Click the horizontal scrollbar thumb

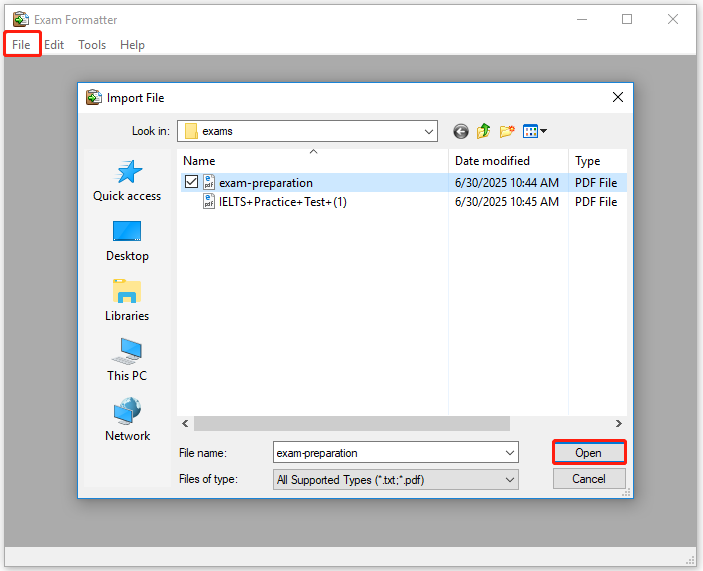(352, 424)
